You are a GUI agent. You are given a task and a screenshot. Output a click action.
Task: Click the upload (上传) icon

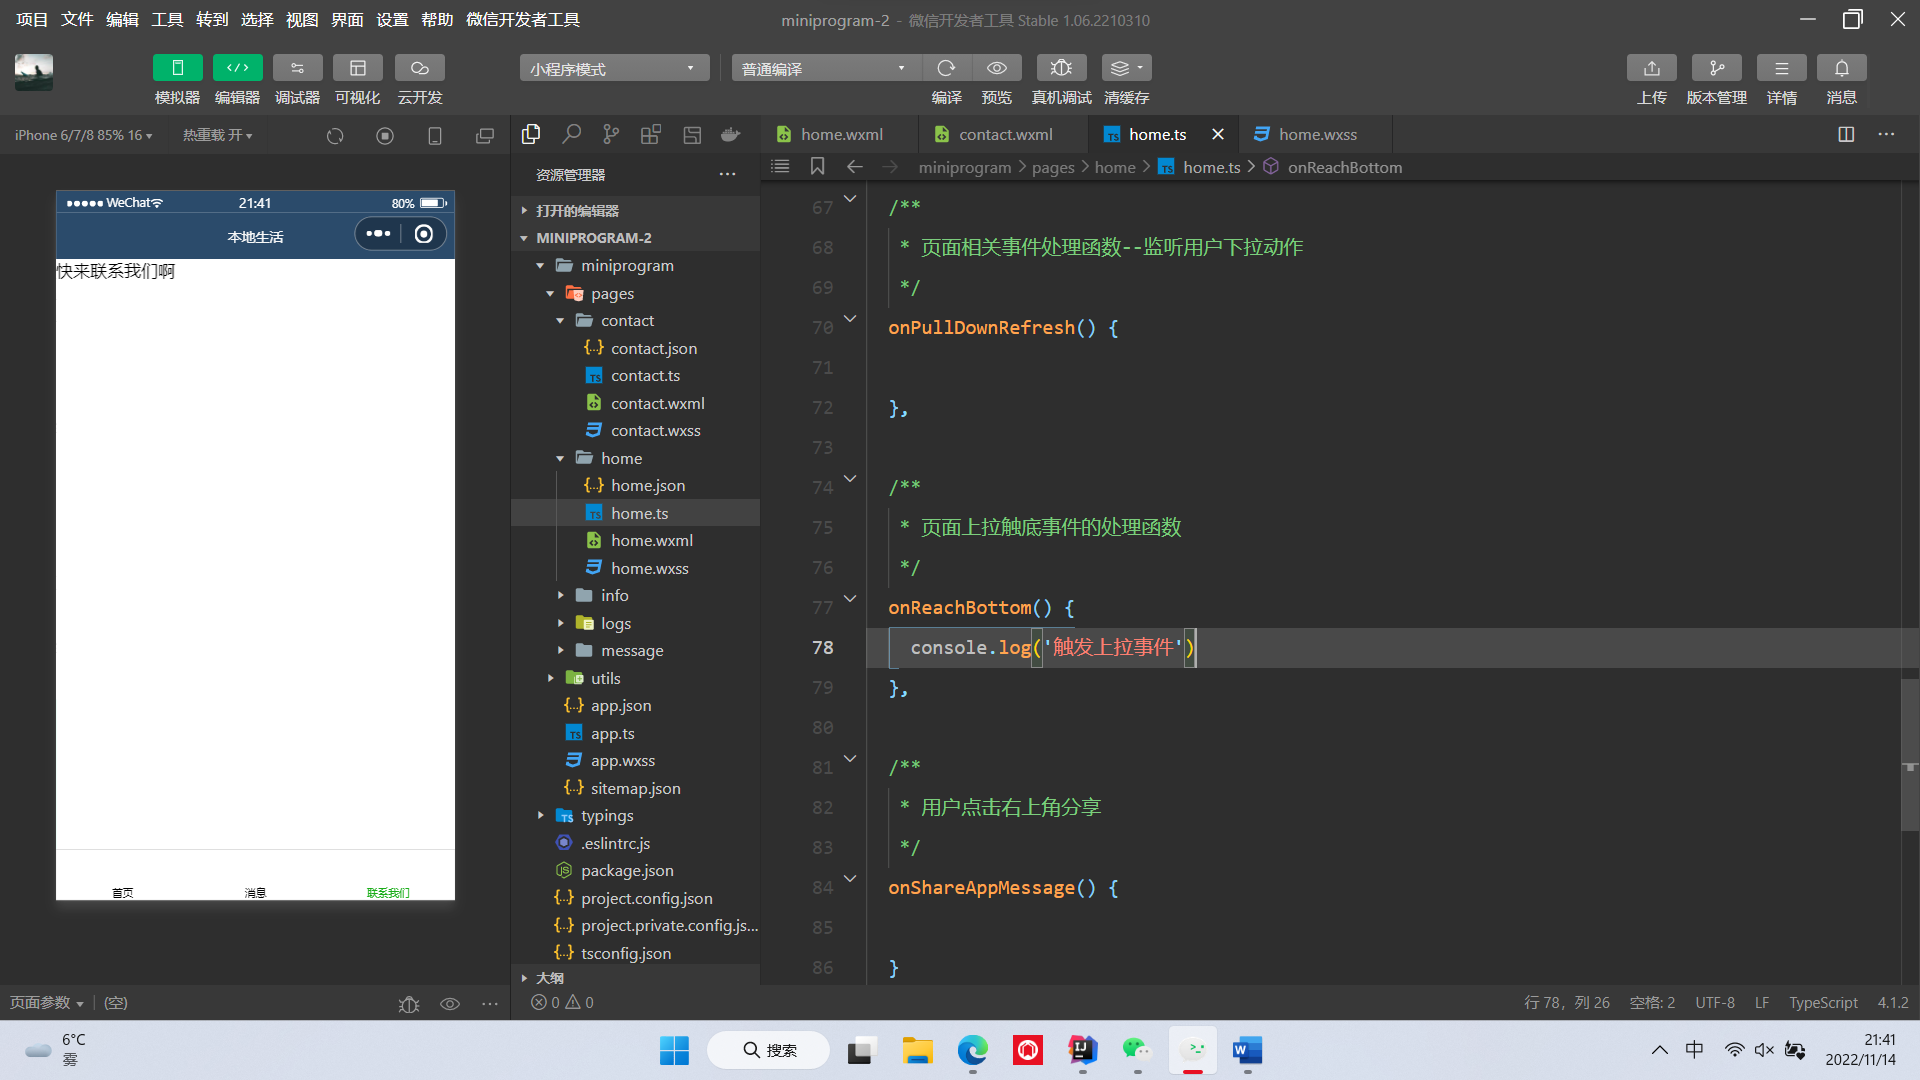pos(1651,68)
